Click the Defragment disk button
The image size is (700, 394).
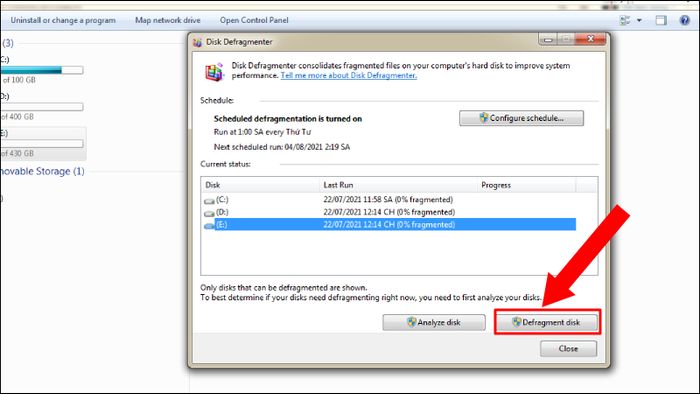click(x=547, y=322)
